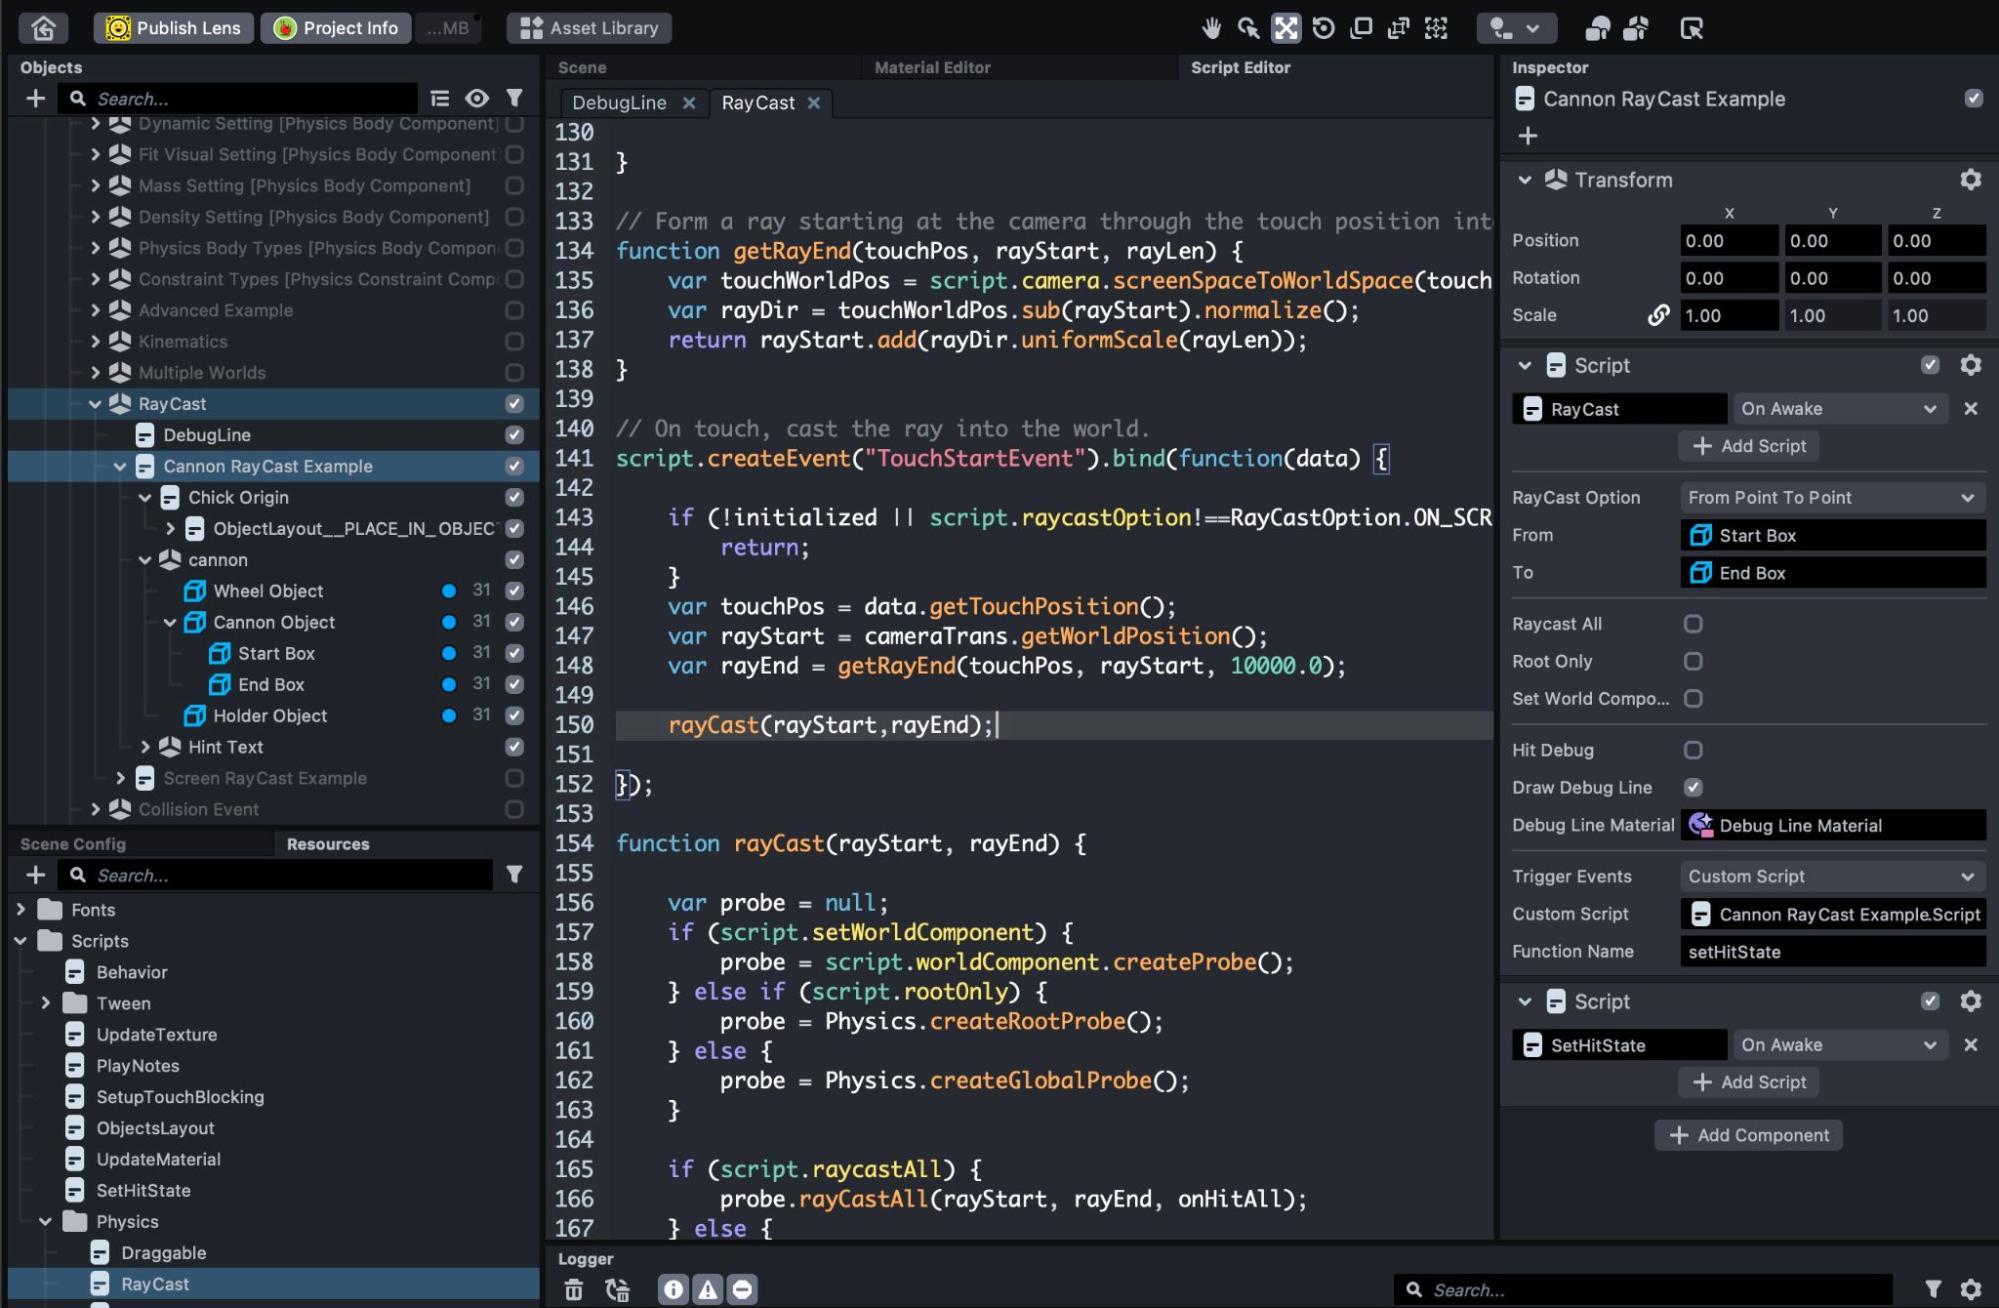Click the Publish Lens button
The height and width of the screenshot is (1308, 1999).
174,28
